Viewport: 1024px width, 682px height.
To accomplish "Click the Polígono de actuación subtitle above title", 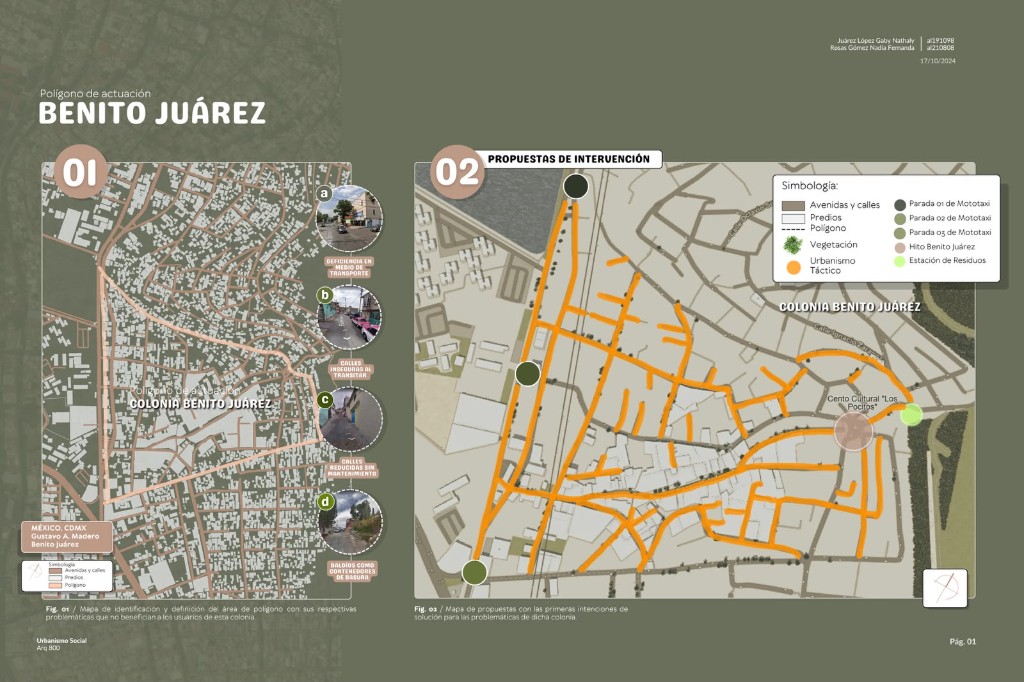I will [95, 93].
